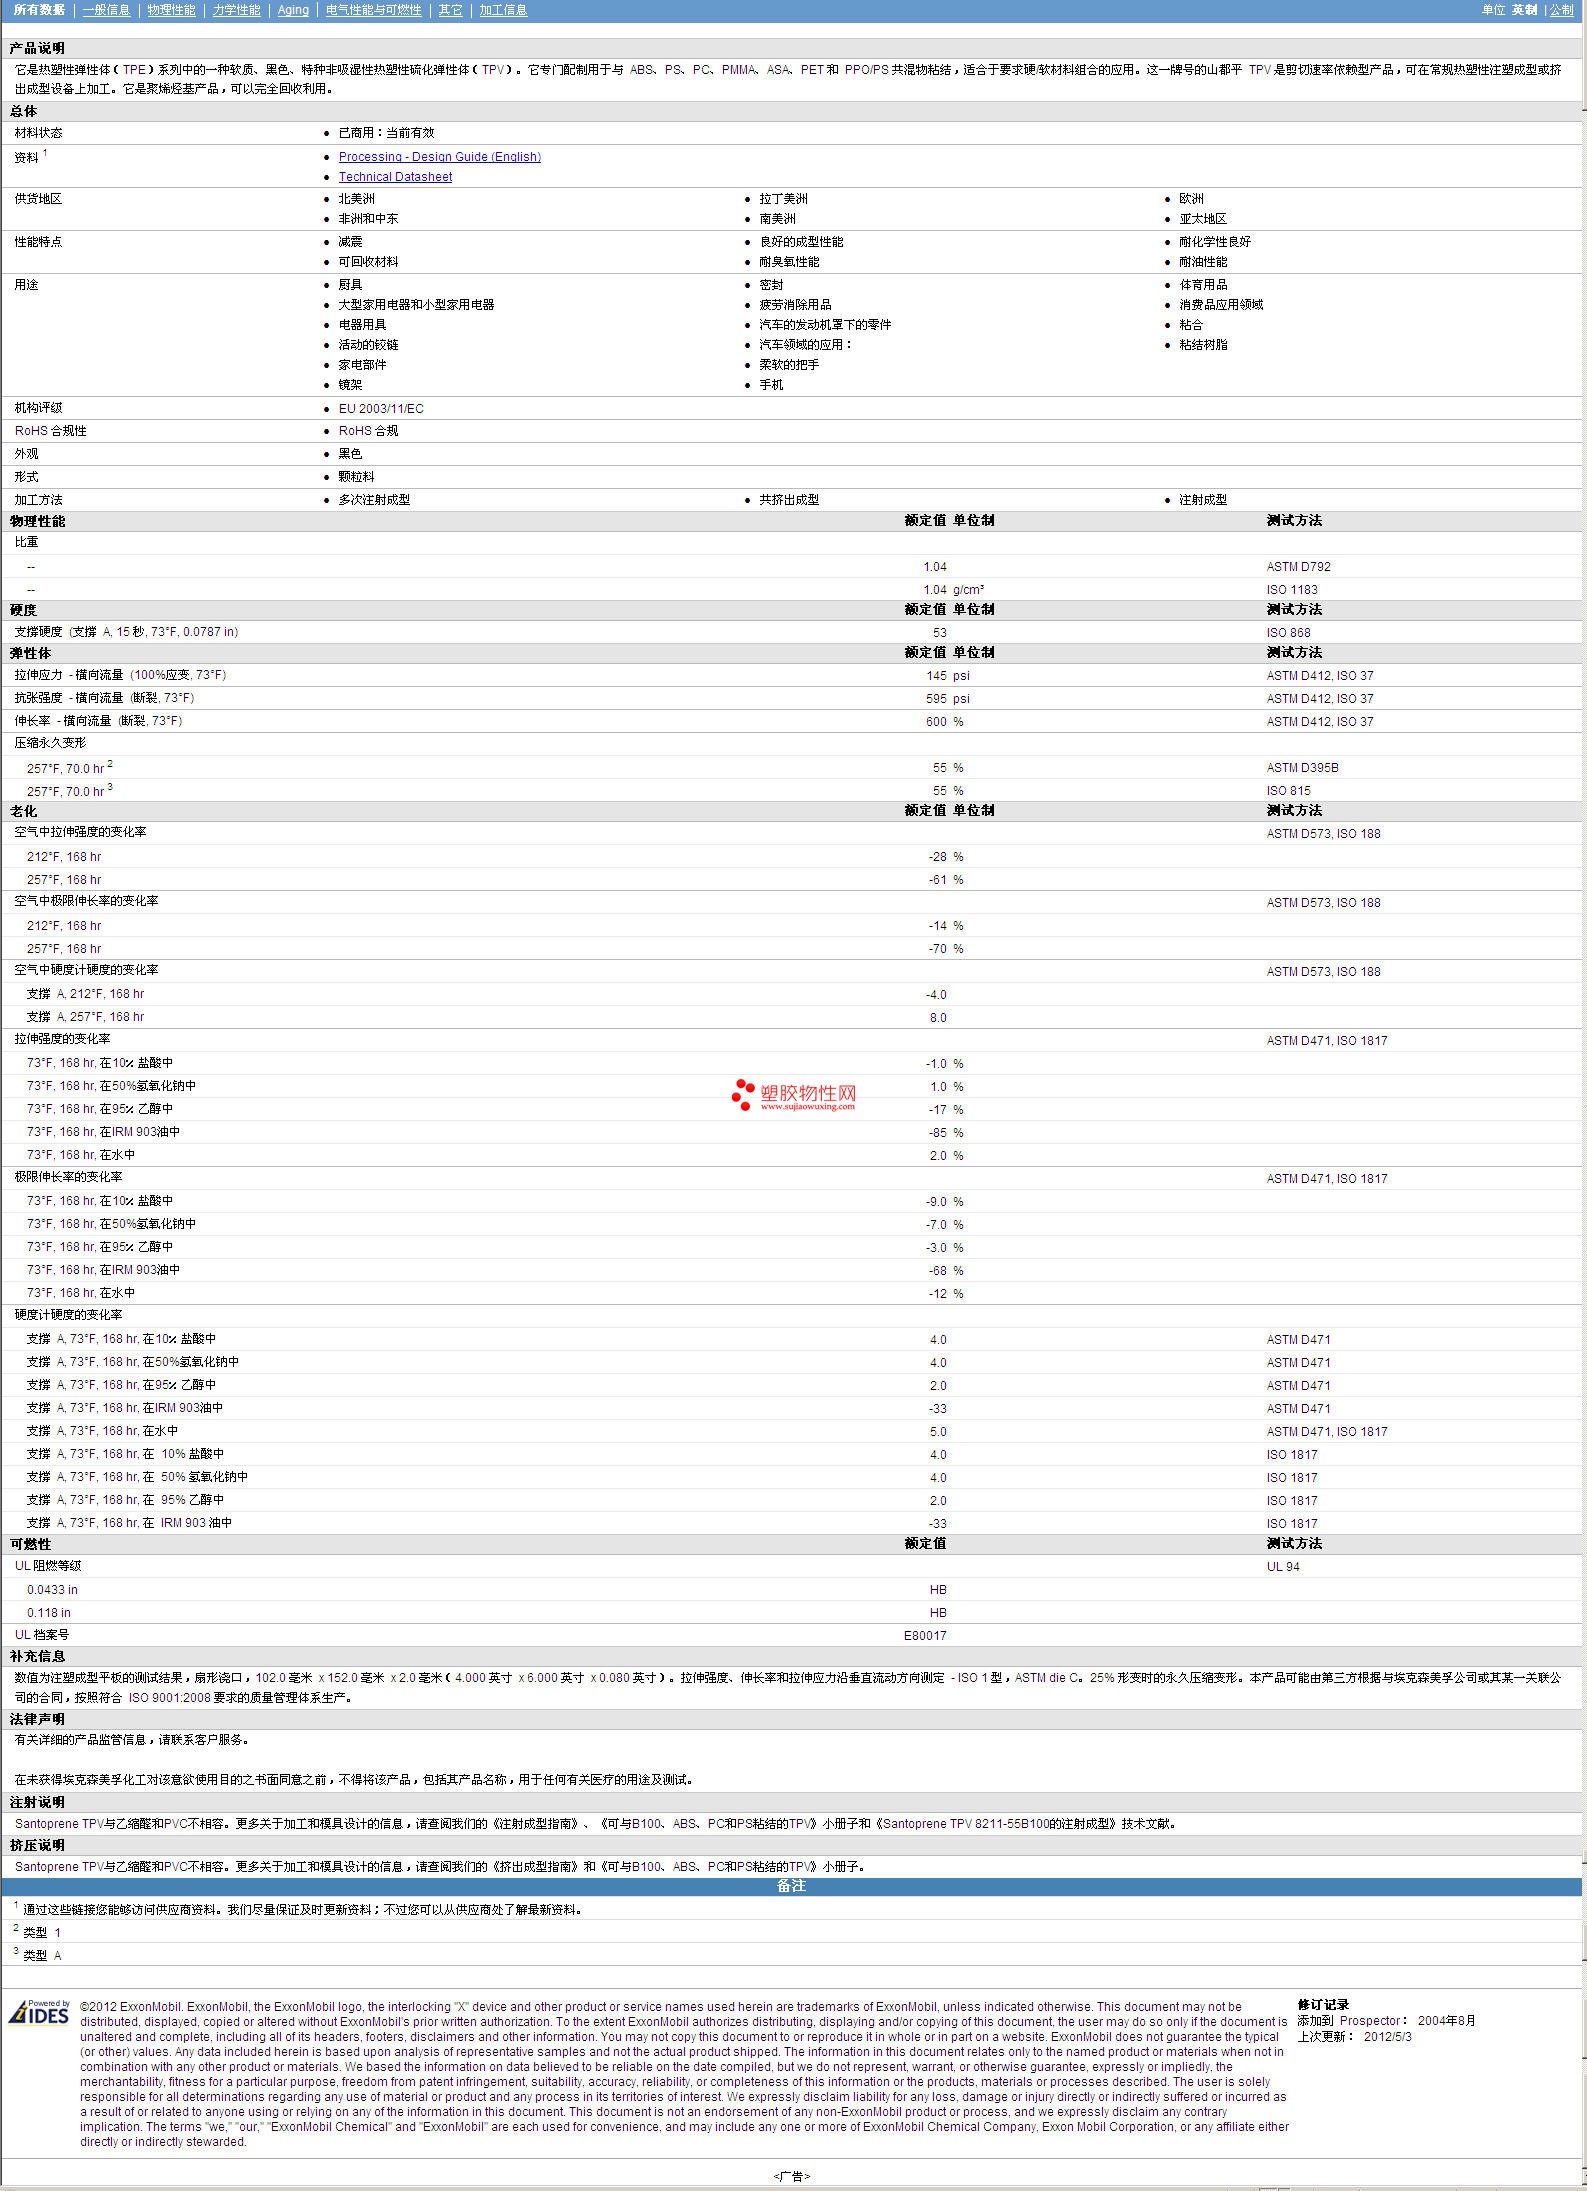Click ISO 1183 test method text

tap(1292, 590)
